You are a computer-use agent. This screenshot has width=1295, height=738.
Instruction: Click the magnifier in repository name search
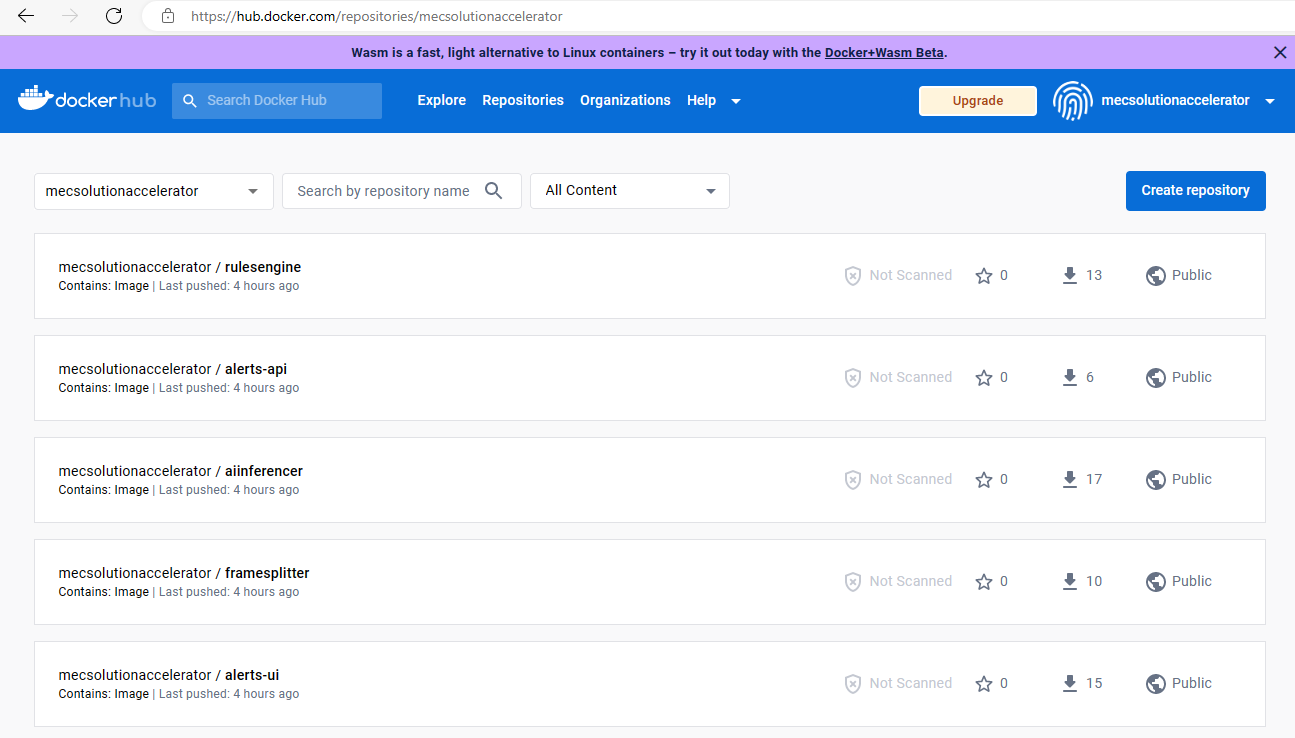coord(494,190)
